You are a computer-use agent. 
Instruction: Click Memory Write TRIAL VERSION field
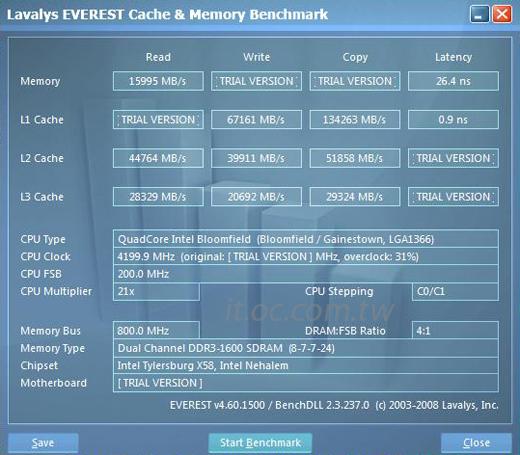coord(256,81)
